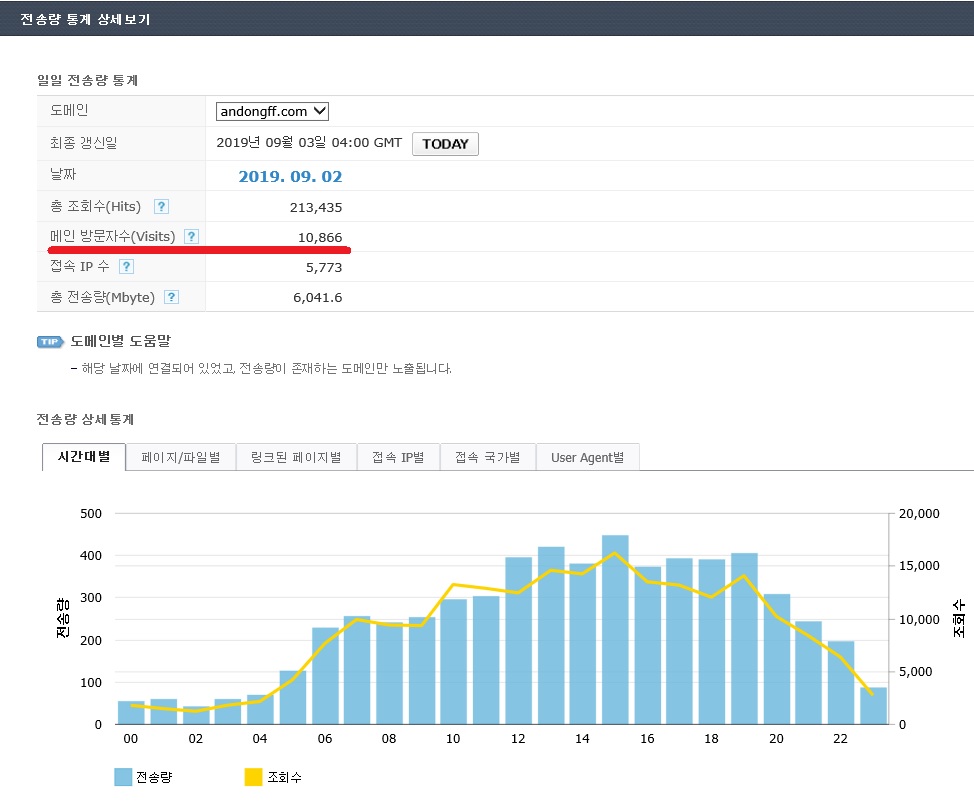
Task: Select the chart bar above the 00 label
Action: [131, 712]
